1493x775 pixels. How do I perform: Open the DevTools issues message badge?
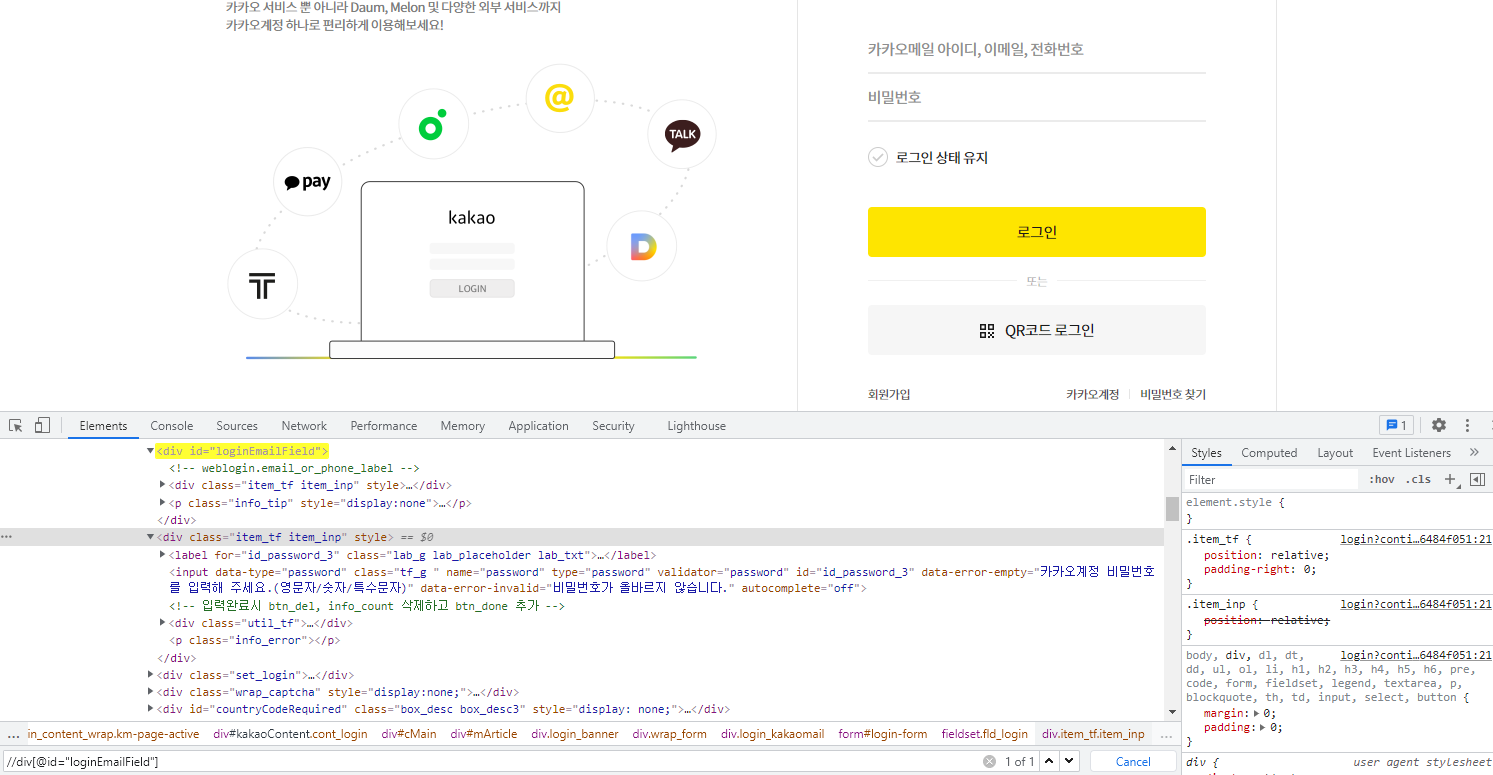pyautogui.click(x=1396, y=425)
